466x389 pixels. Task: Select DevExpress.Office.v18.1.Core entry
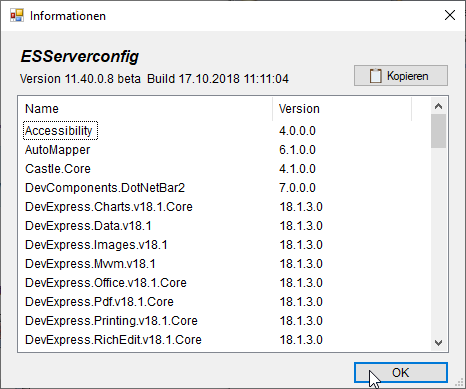pyautogui.click(x=106, y=283)
